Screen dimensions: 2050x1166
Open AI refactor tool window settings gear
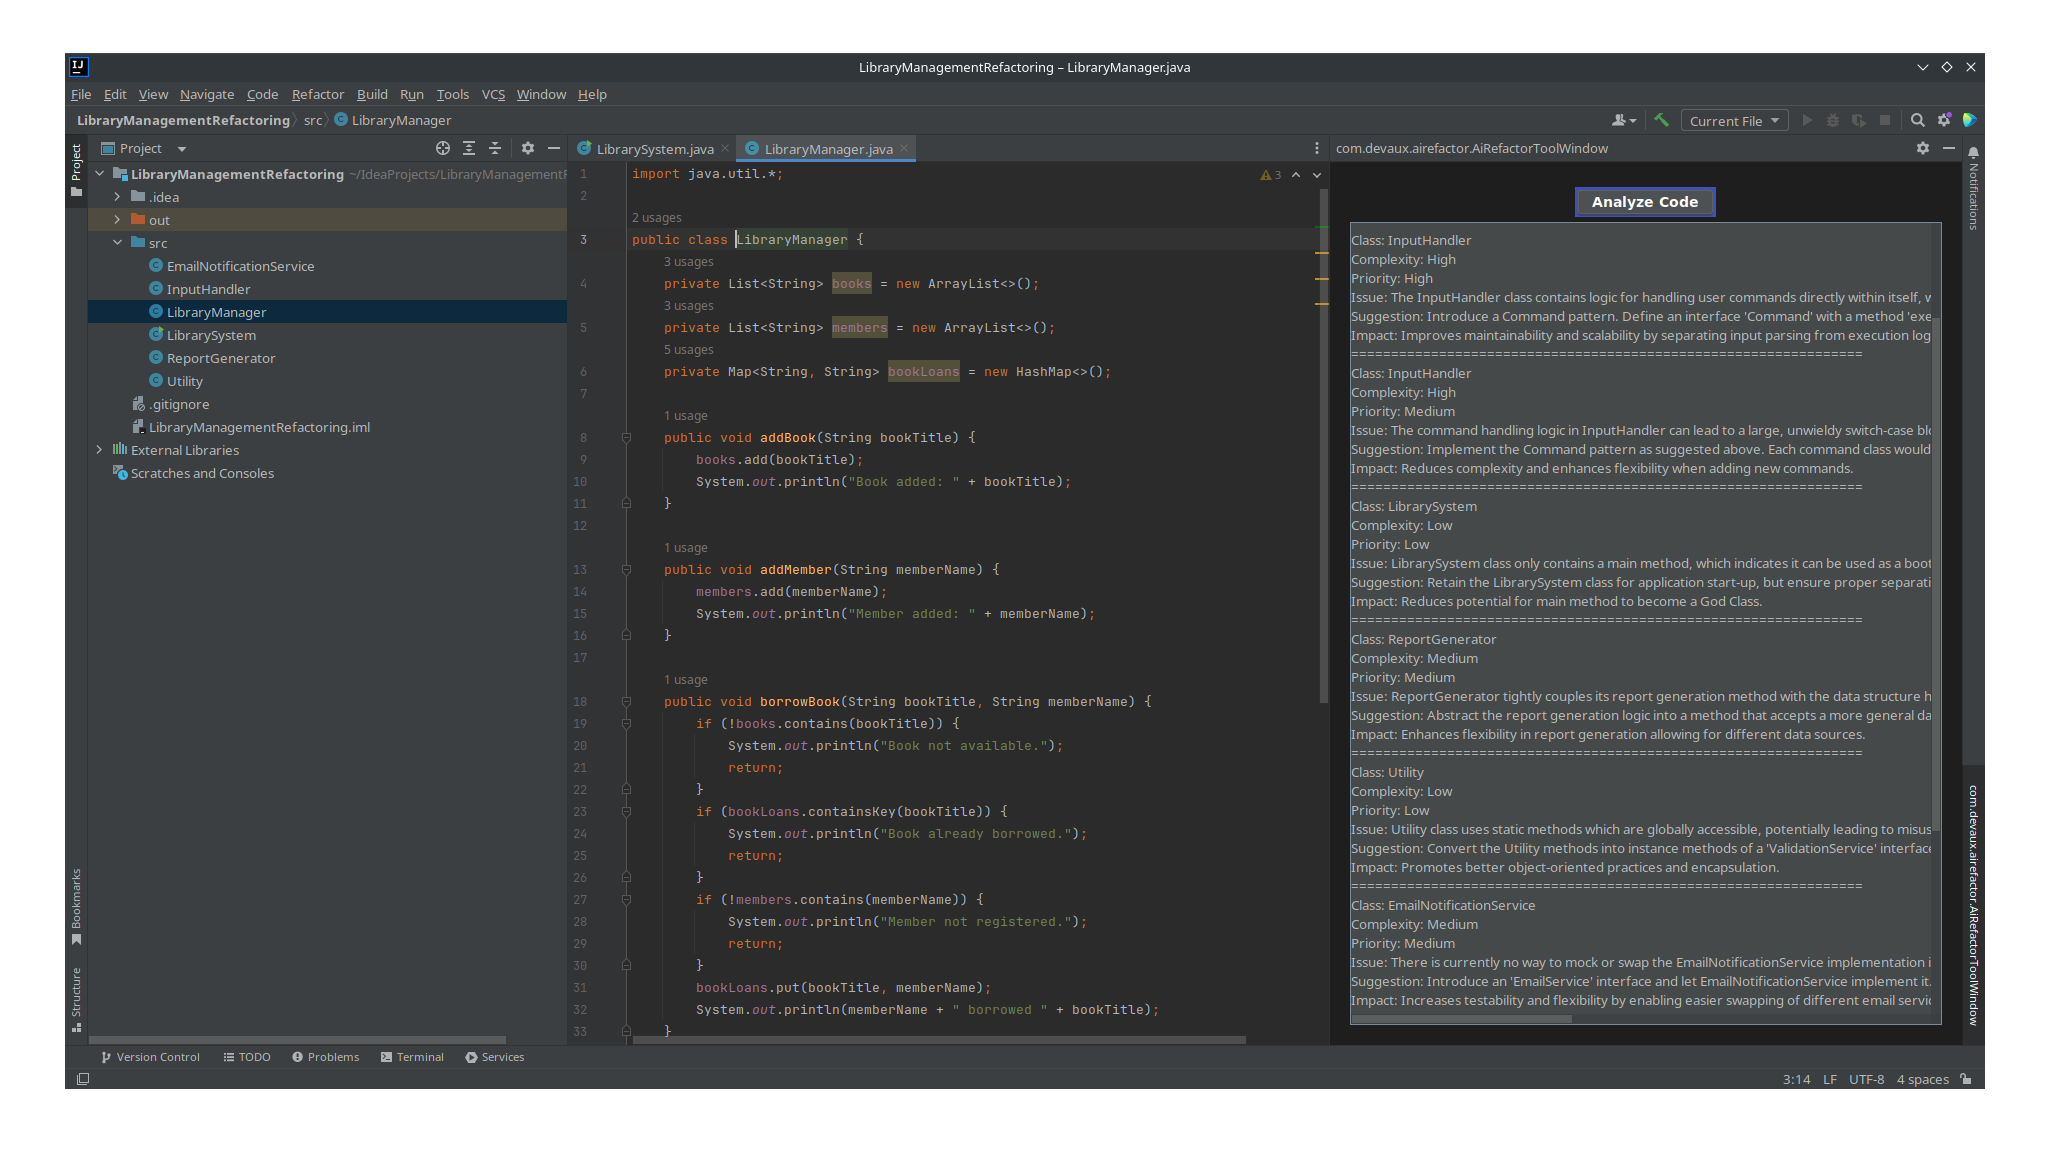click(x=1922, y=148)
